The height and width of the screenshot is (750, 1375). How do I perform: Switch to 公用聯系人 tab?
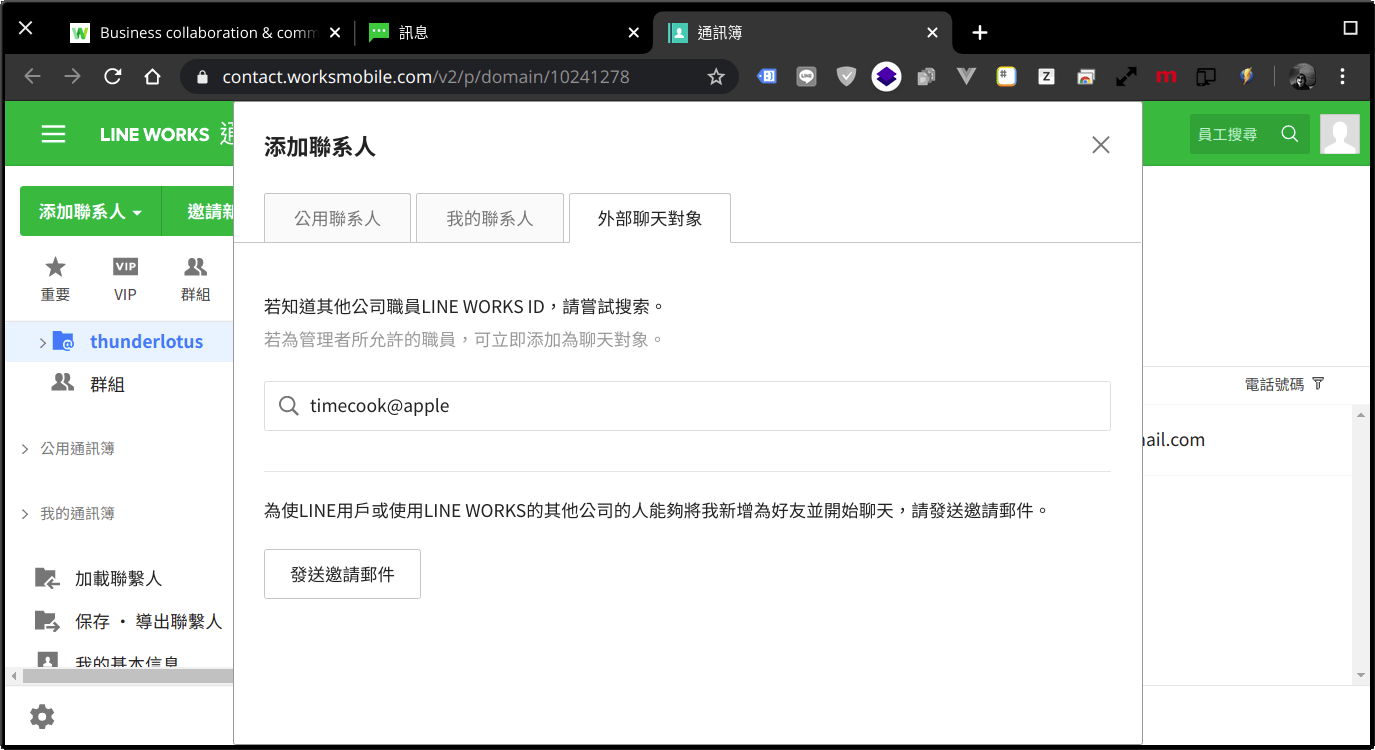[338, 218]
